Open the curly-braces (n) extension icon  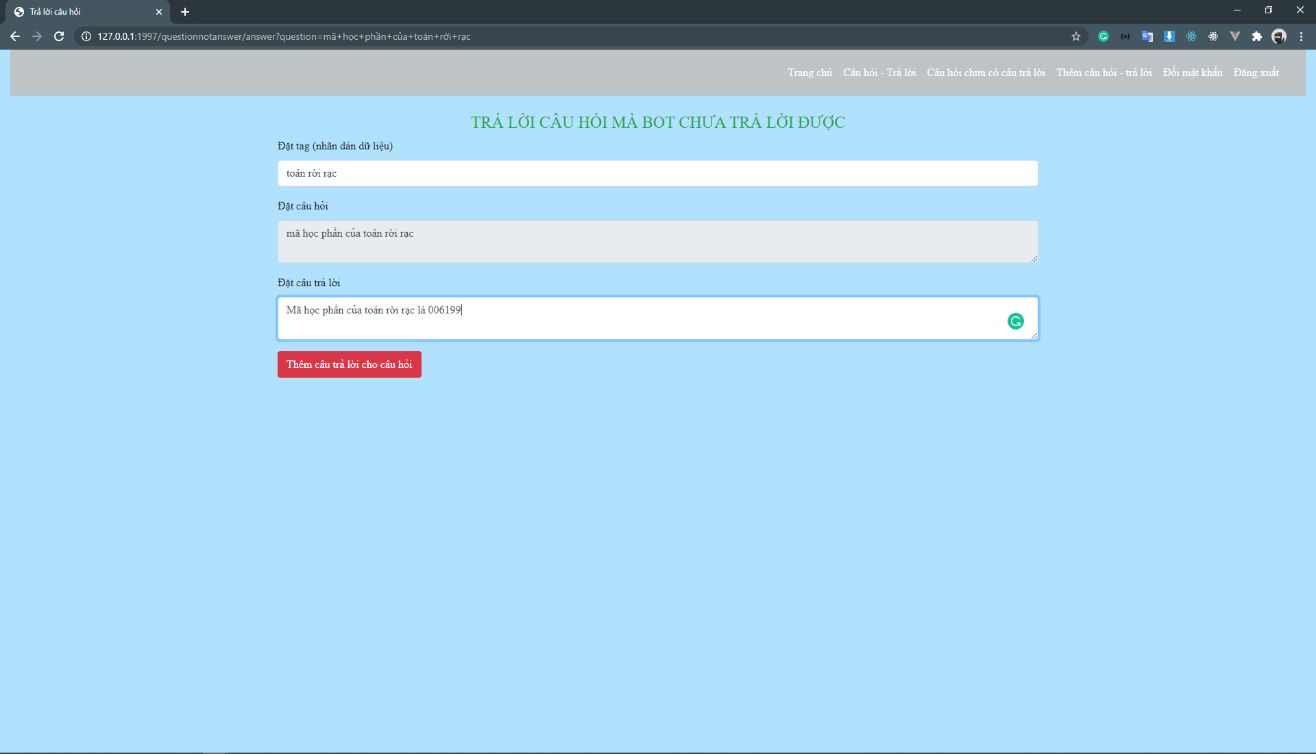[1125, 36]
